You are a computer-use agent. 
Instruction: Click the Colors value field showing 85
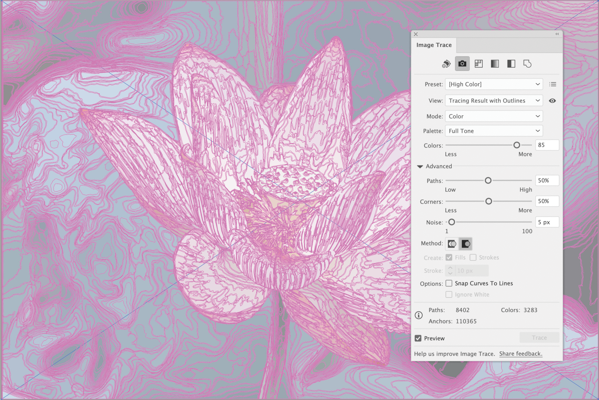pyautogui.click(x=547, y=145)
